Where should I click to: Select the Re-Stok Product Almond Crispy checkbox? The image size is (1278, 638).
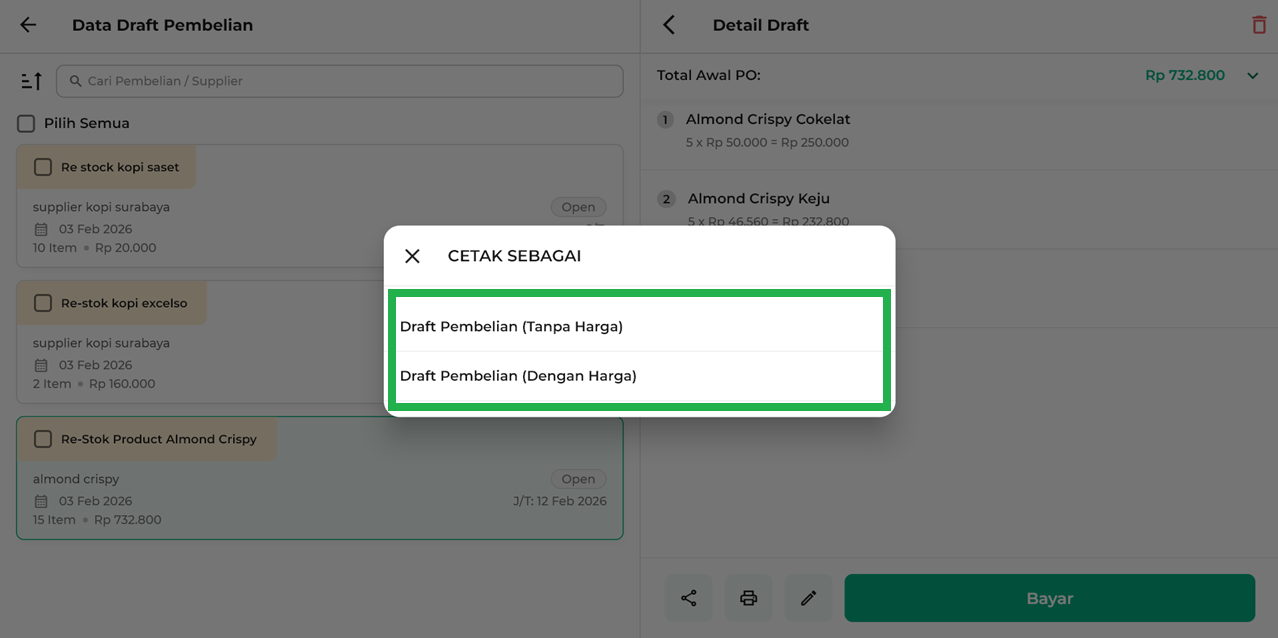pyautogui.click(x=43, y=439)
